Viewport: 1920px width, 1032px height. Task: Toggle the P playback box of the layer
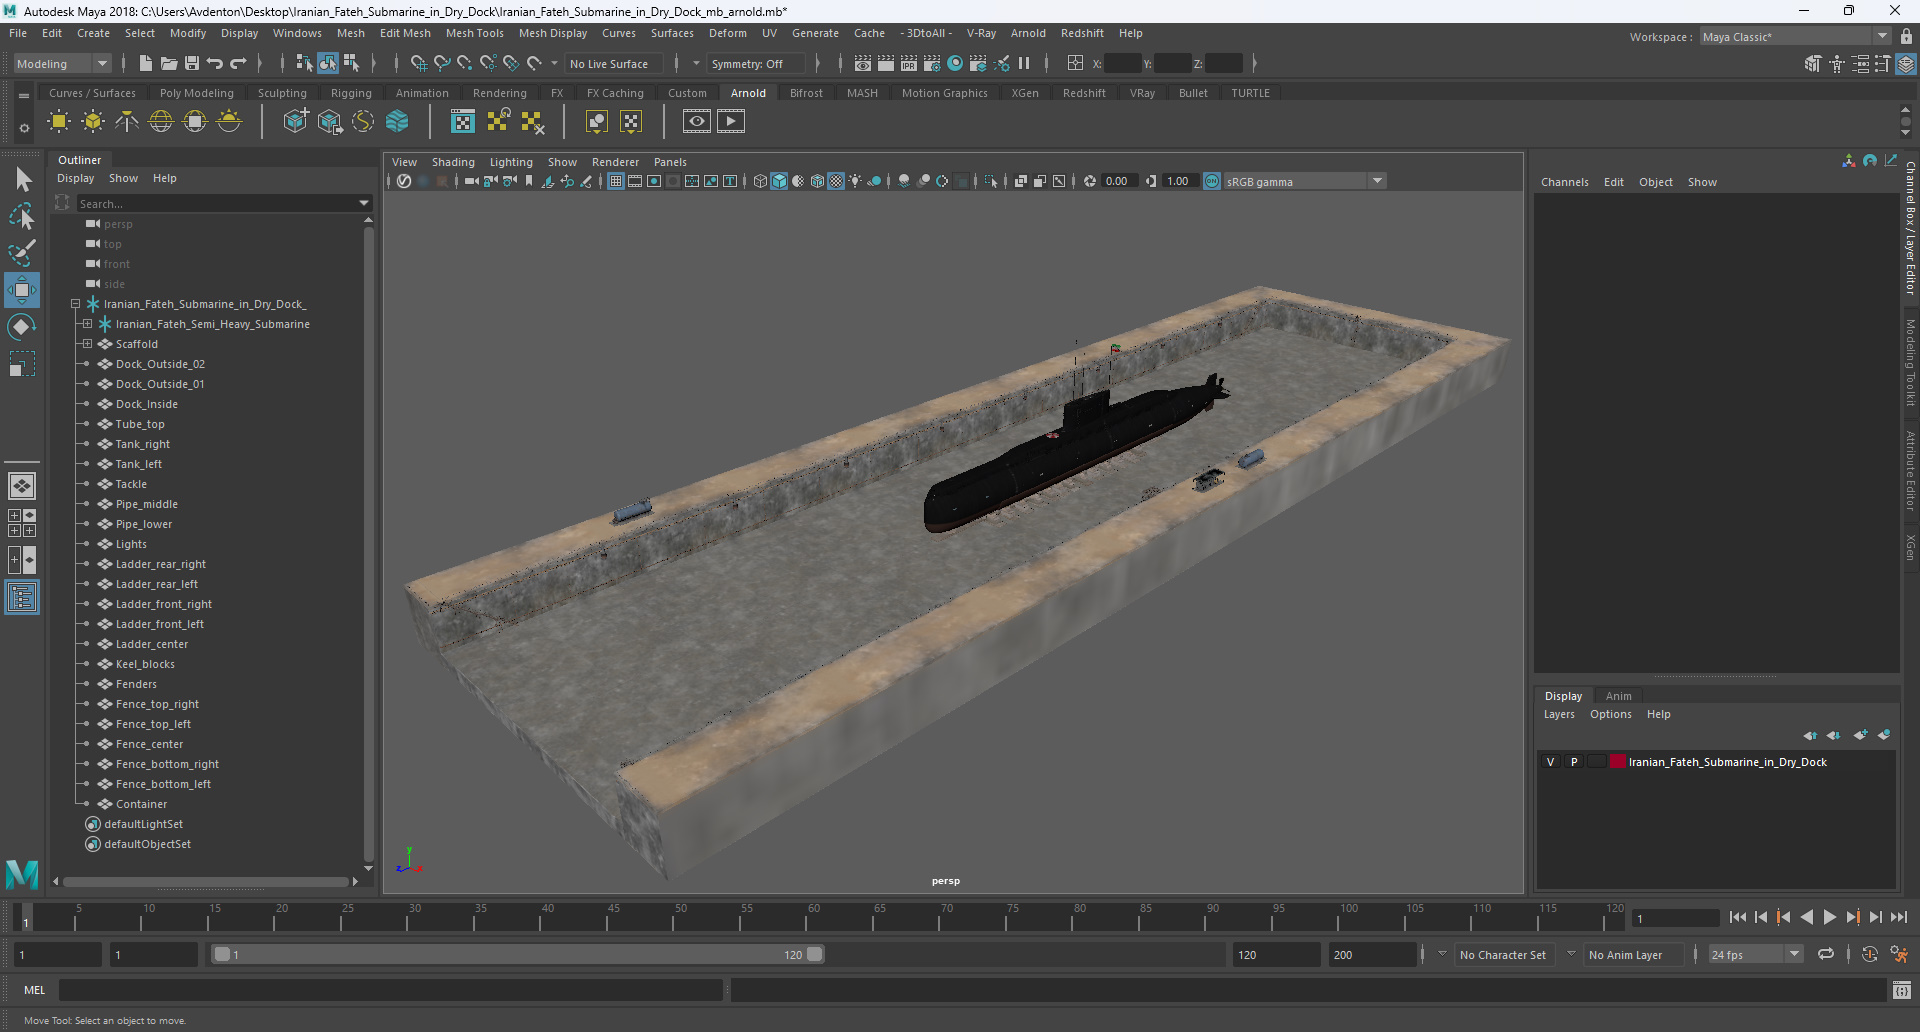point(1574,762)
